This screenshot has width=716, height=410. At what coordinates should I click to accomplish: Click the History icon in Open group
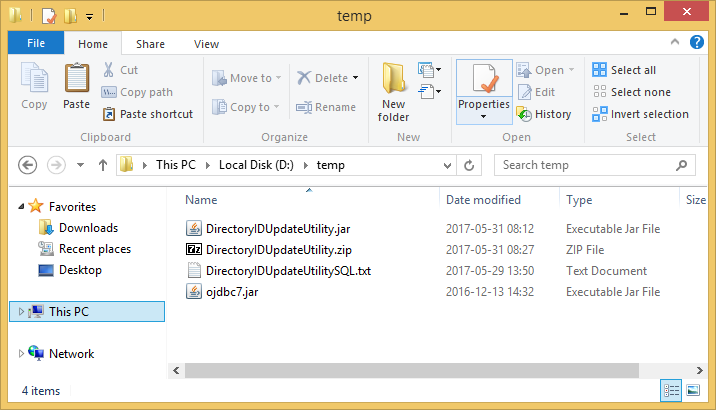523,114
